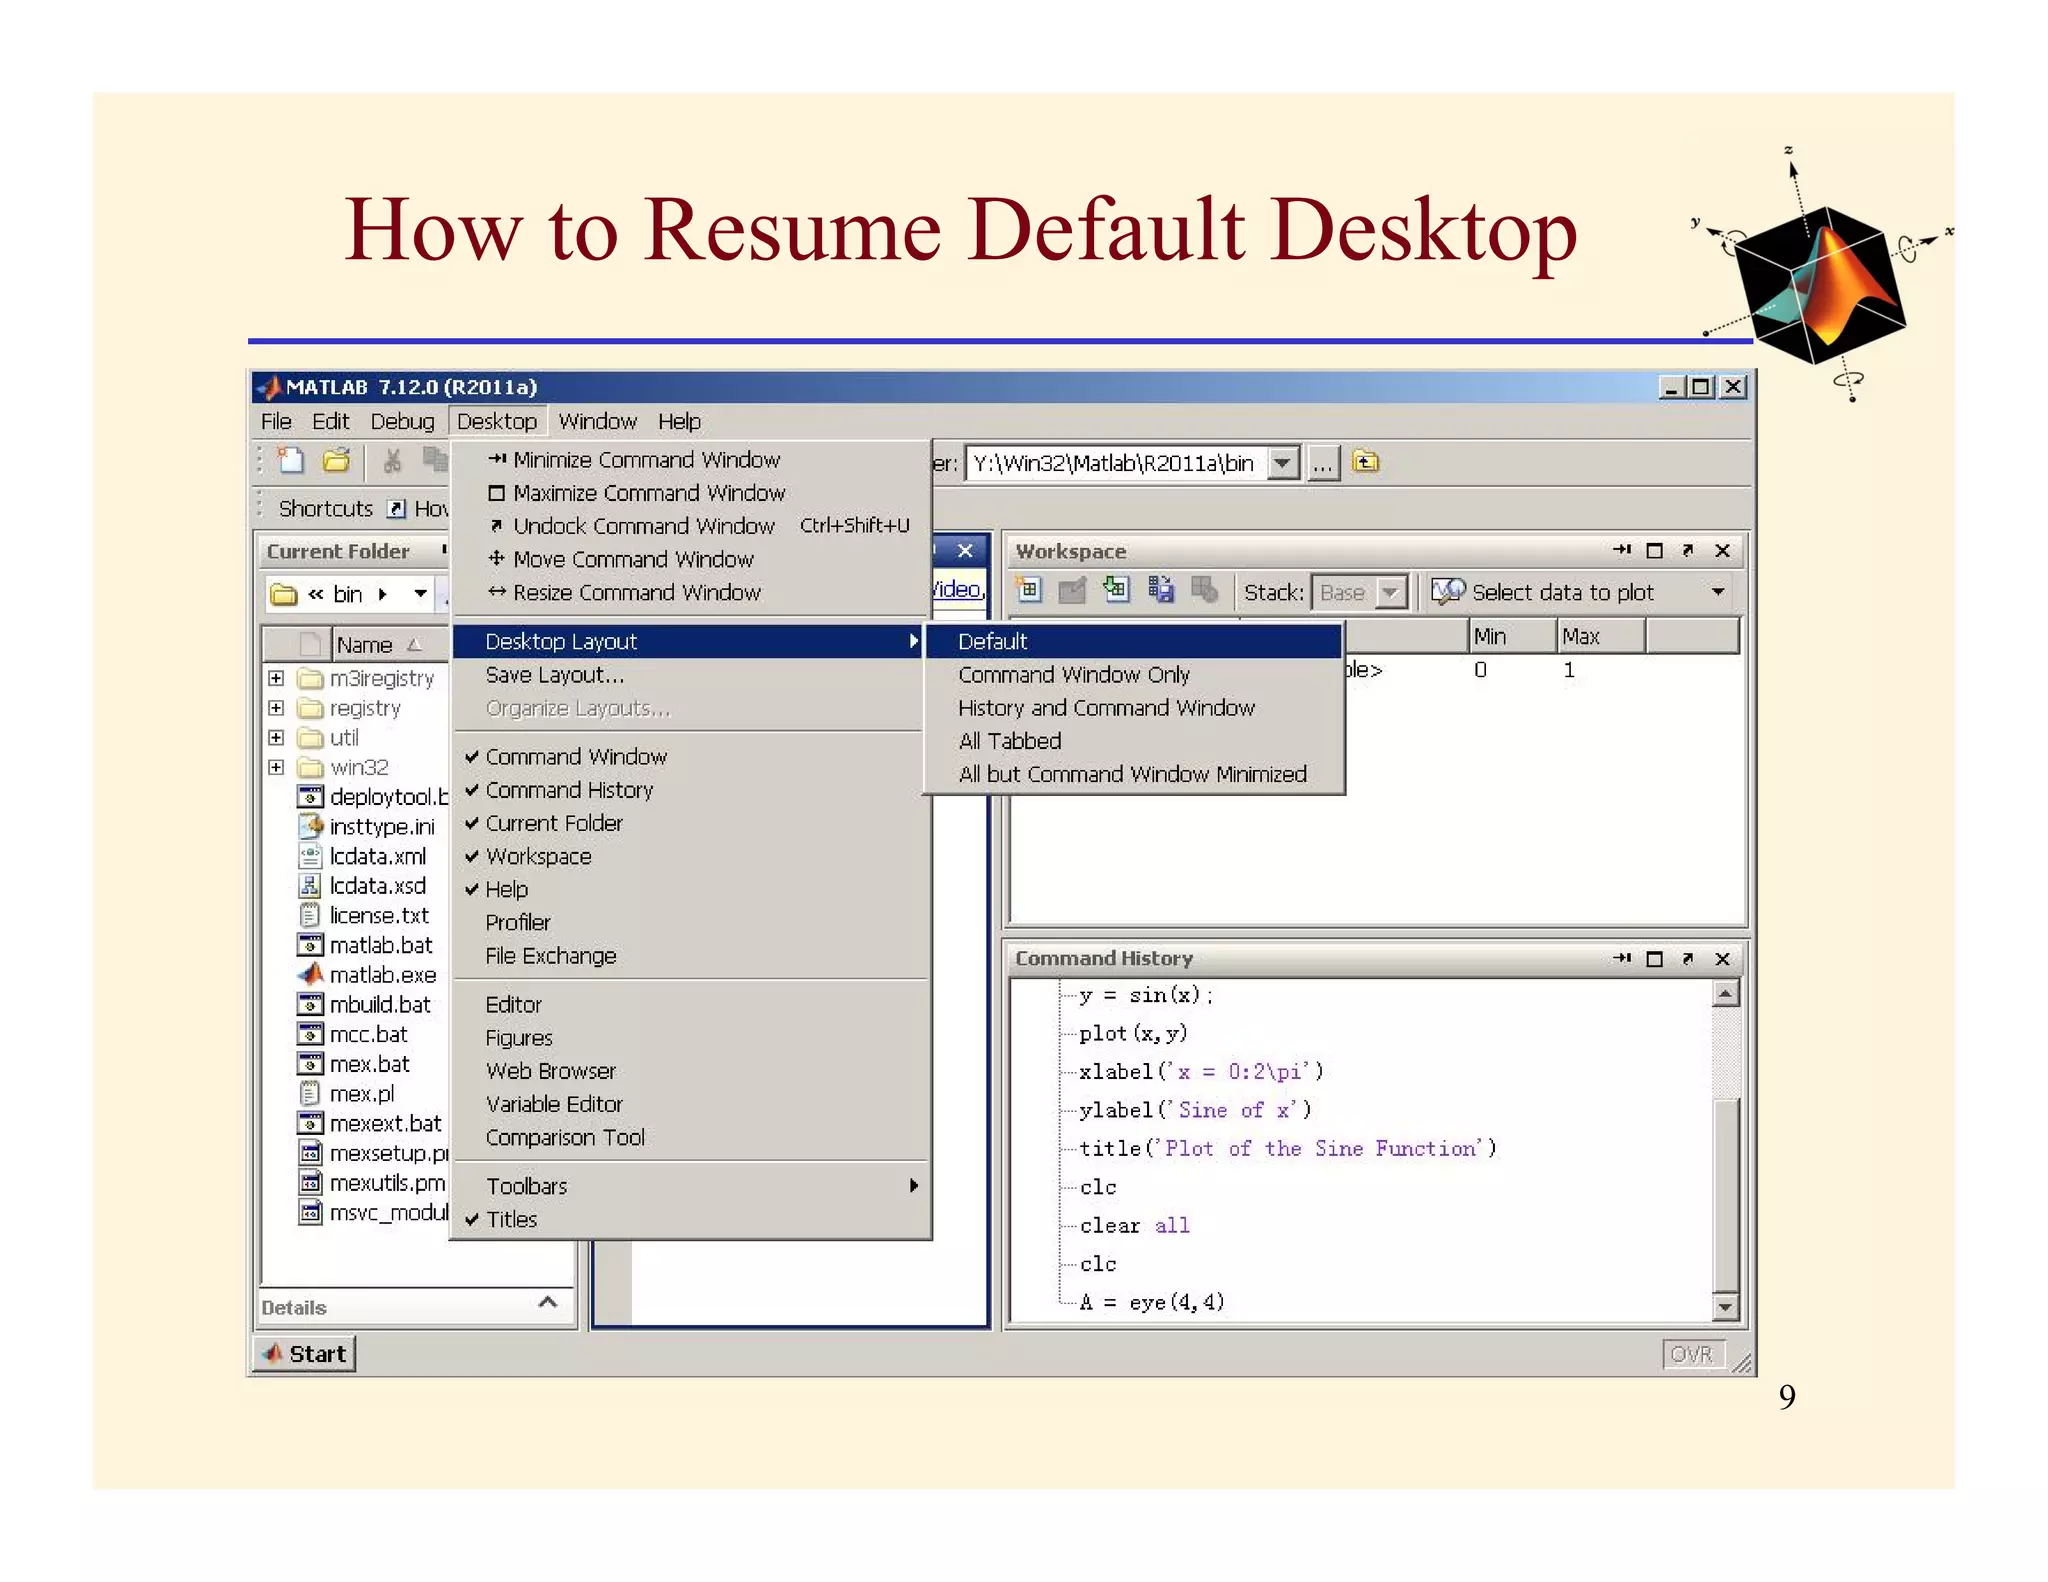The height and width of the screenshot is (1582, 2048).
Task: Expand the Desktop Layout submenu
Action: (690, 641)
